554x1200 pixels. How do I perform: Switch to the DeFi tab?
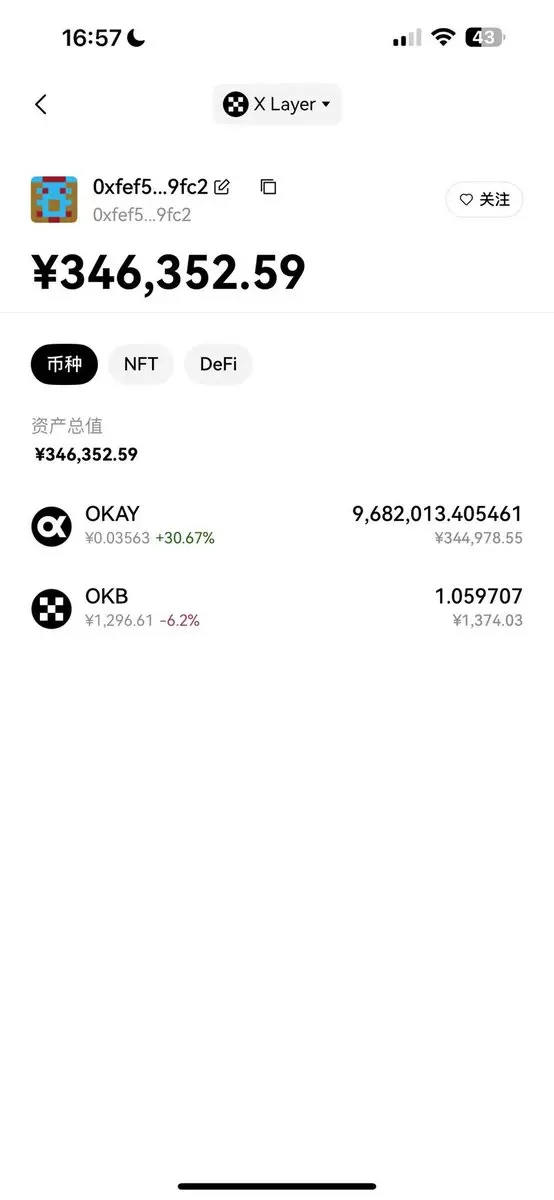coord(218,364)
